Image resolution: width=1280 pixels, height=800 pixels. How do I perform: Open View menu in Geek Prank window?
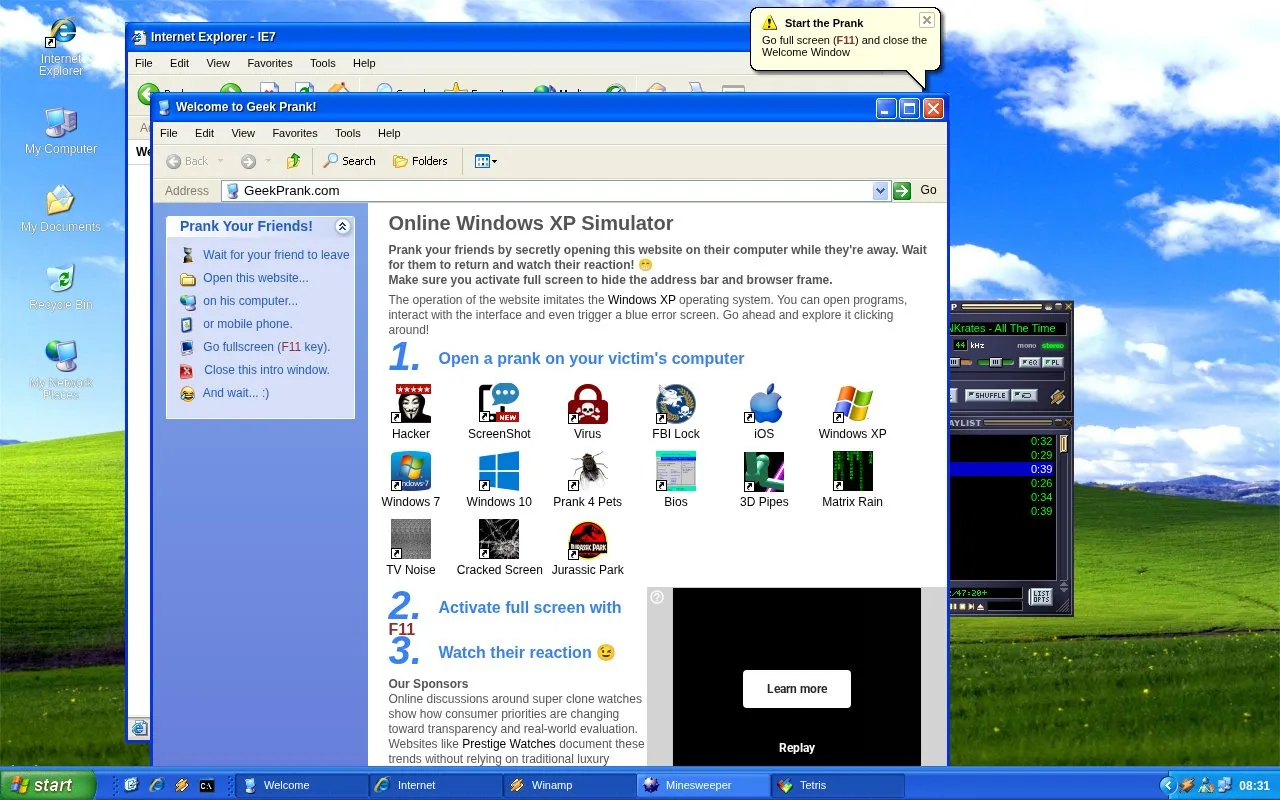(x=243, y=133)
